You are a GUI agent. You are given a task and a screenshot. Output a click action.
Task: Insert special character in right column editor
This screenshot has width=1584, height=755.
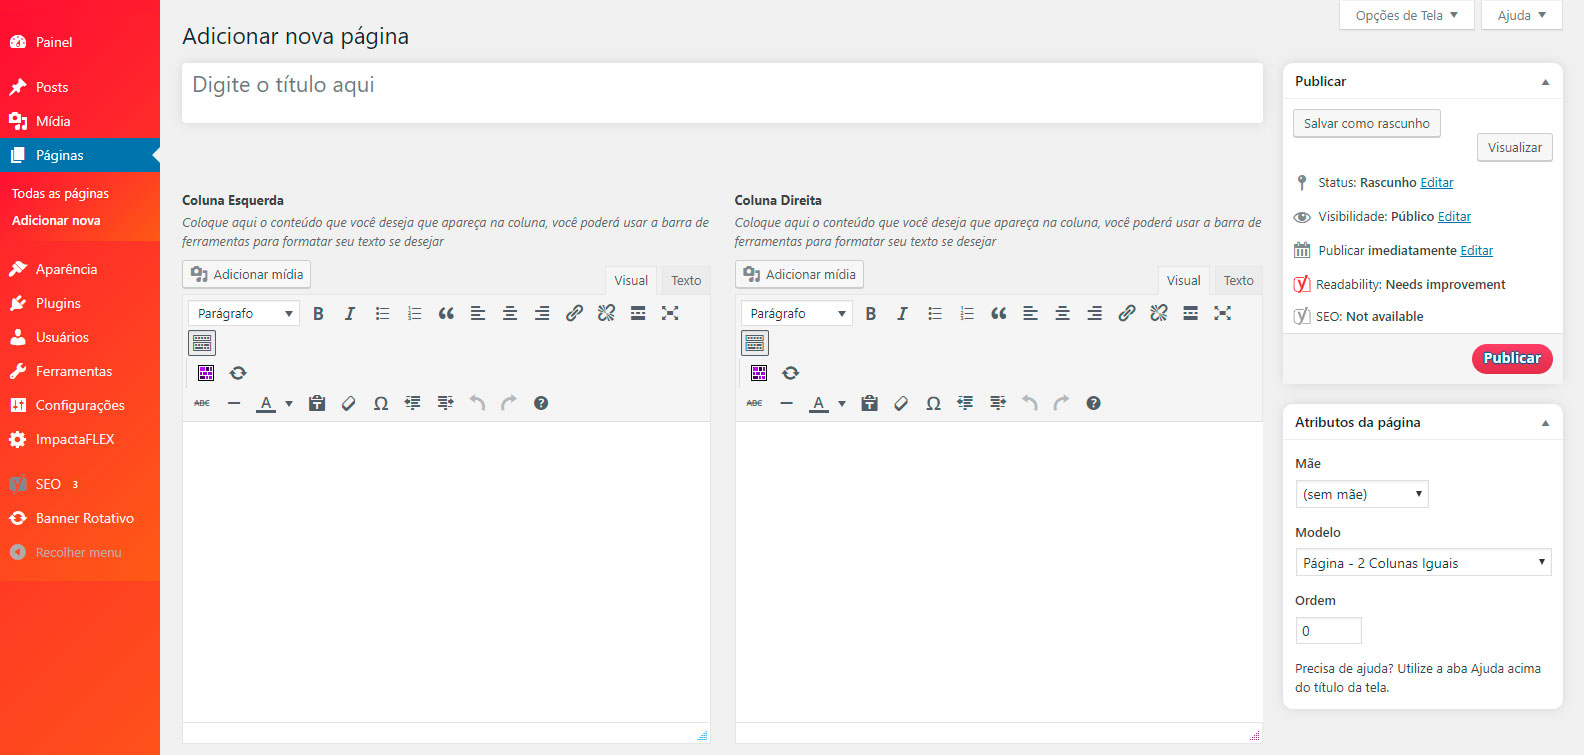click(x=934, y=403)
